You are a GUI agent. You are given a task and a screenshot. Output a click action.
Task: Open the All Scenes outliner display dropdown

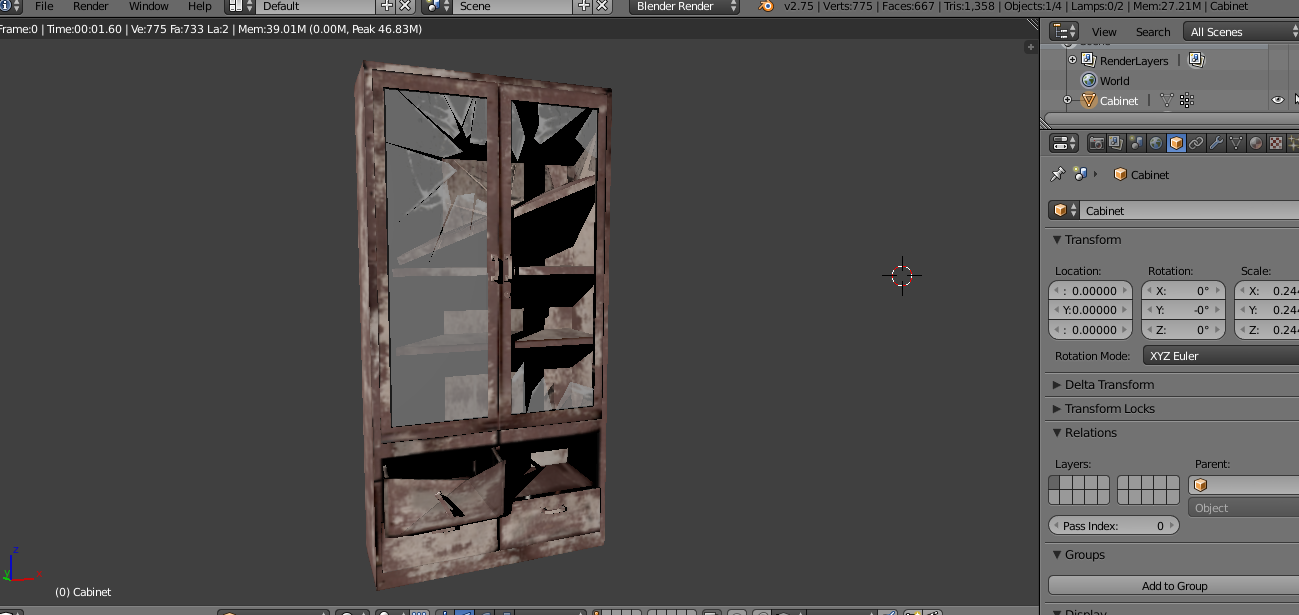(x=1241, y=32)
